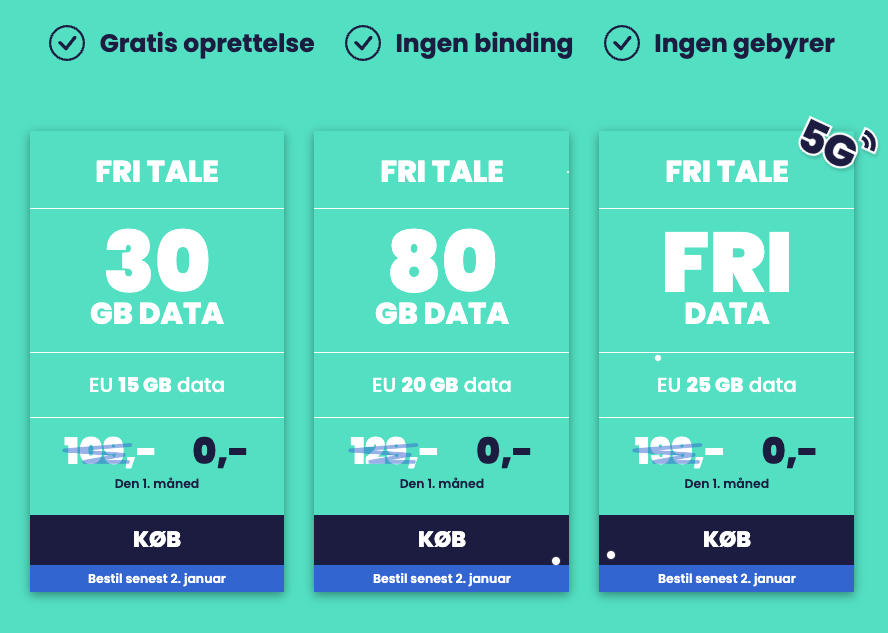Click the EU 20 GB data row

point(442,385)
